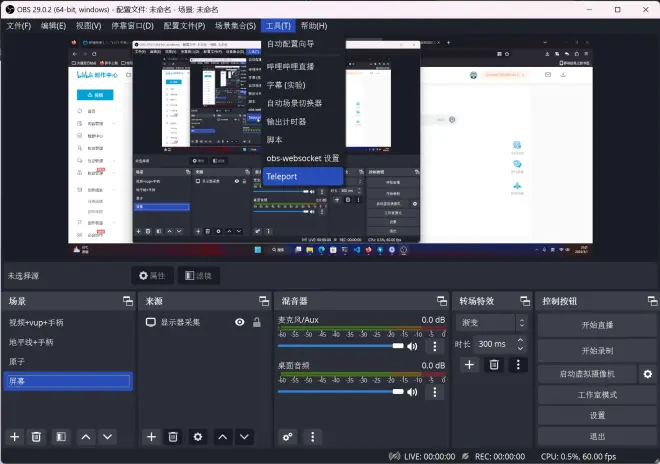This screenshot has width=660, height=464.
Task: Undock the 混音器 panel
Action: pos(442,301)
